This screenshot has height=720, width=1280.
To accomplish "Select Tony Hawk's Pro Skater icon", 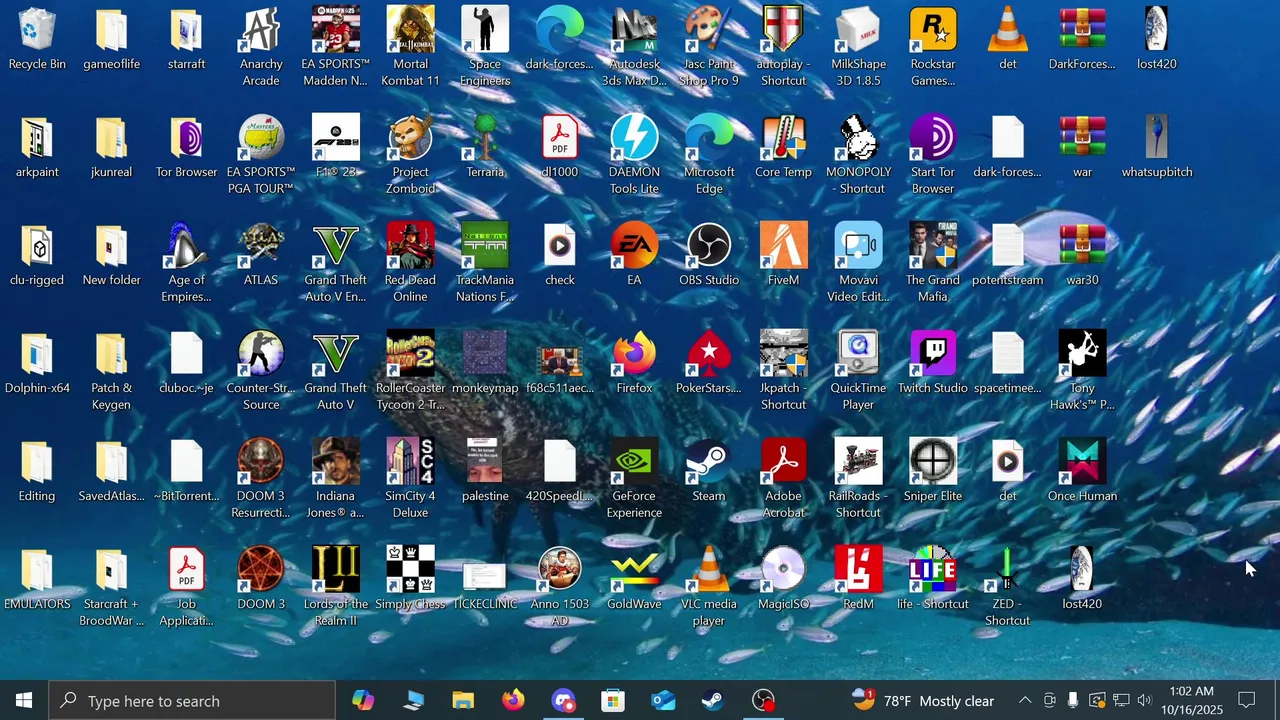I will point(1082,370).
